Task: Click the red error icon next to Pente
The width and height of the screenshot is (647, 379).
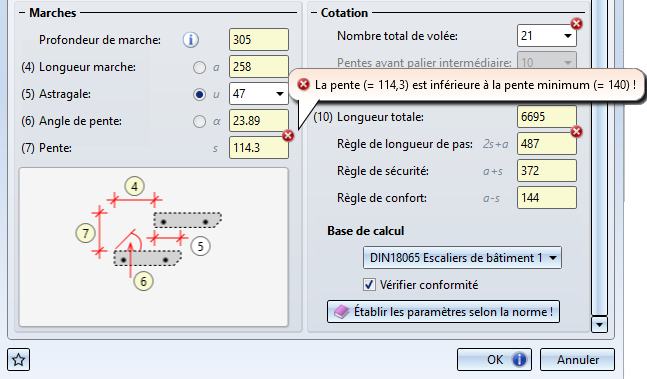Action: [288, 135]
